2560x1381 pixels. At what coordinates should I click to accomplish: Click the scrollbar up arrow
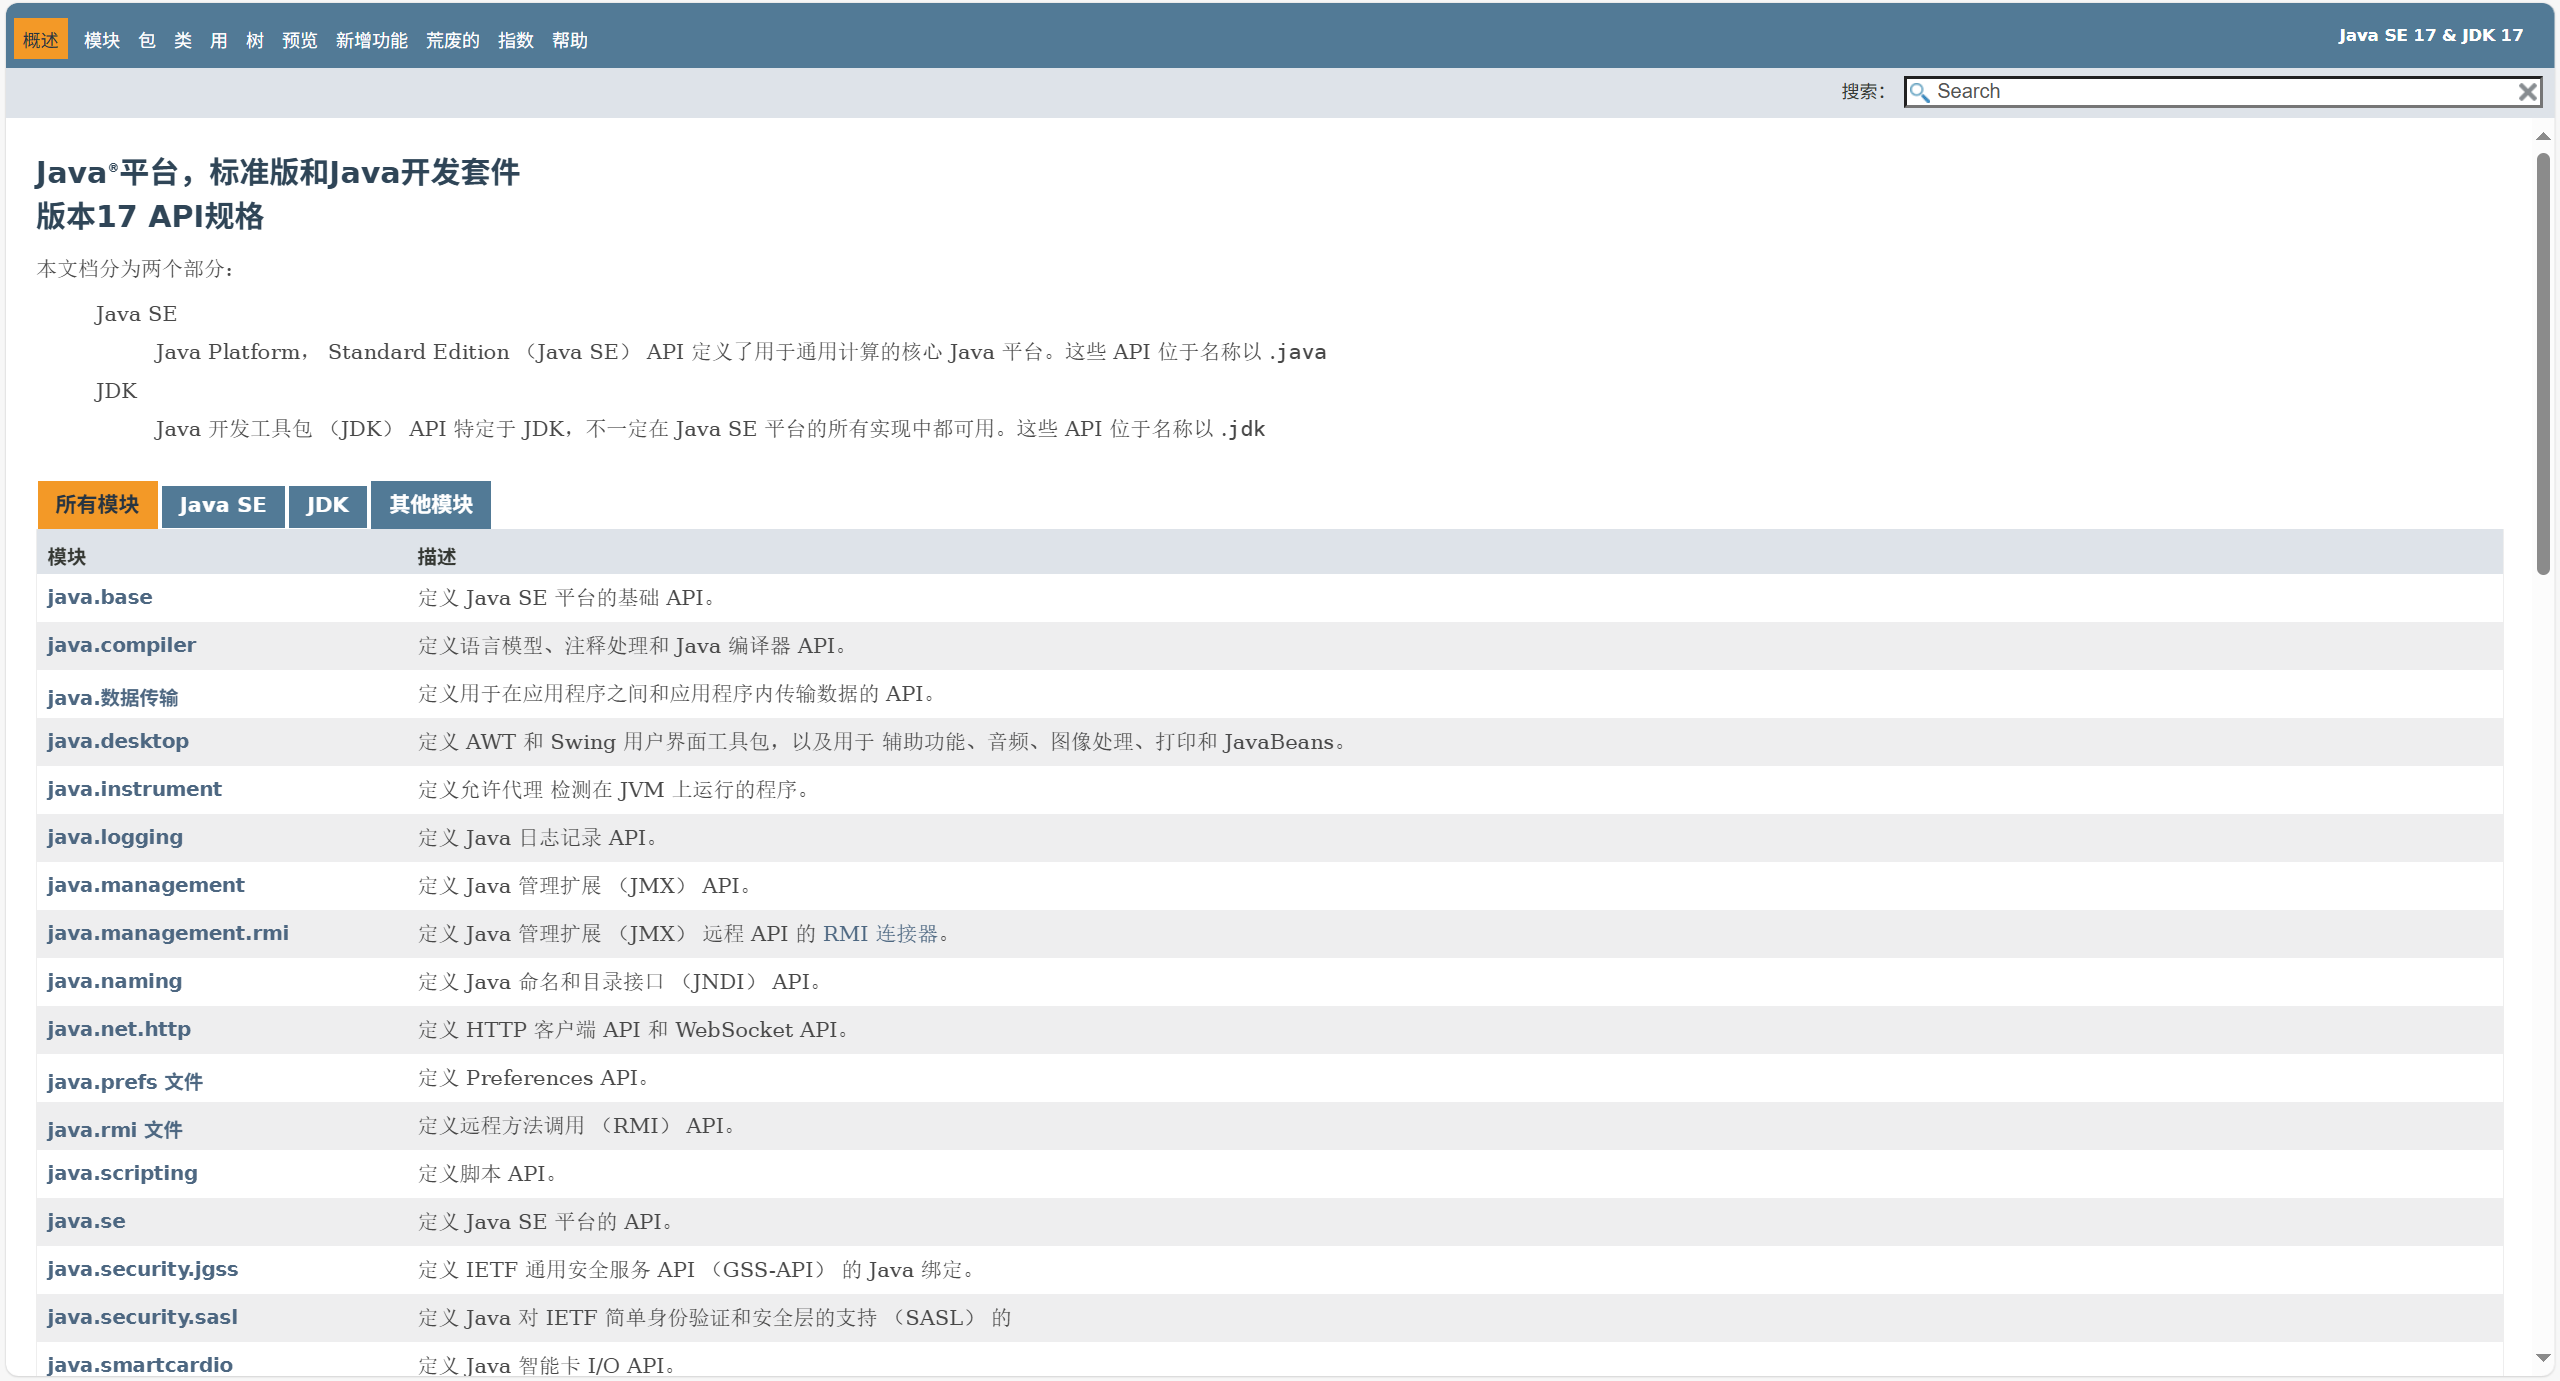coord(2543,136)
